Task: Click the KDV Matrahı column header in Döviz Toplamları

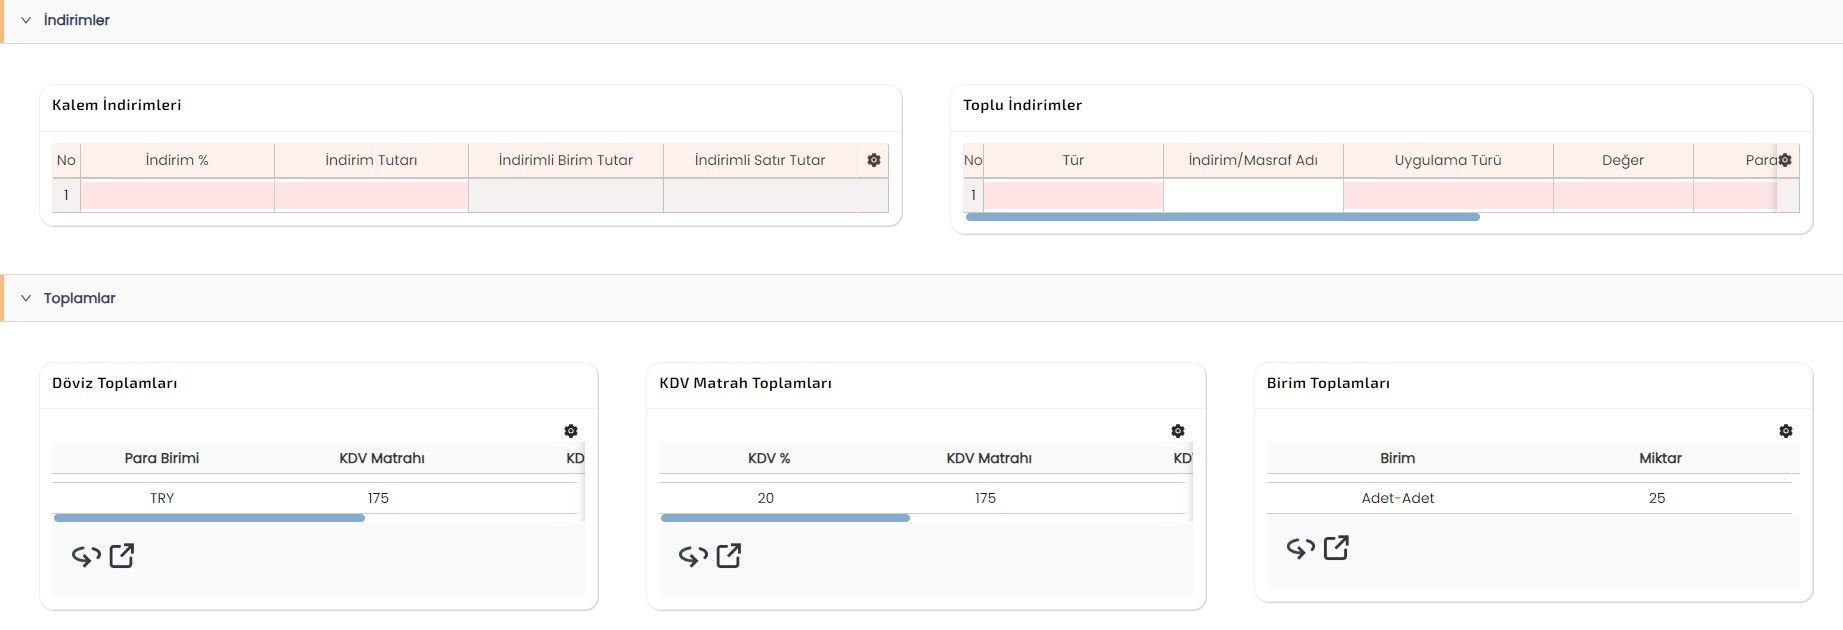Action: point(382,458)
